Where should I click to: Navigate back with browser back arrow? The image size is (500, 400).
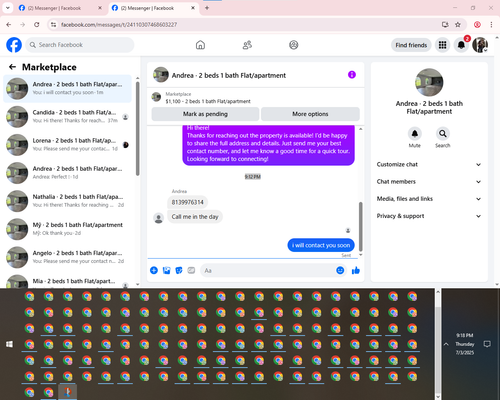coord(9,24)
